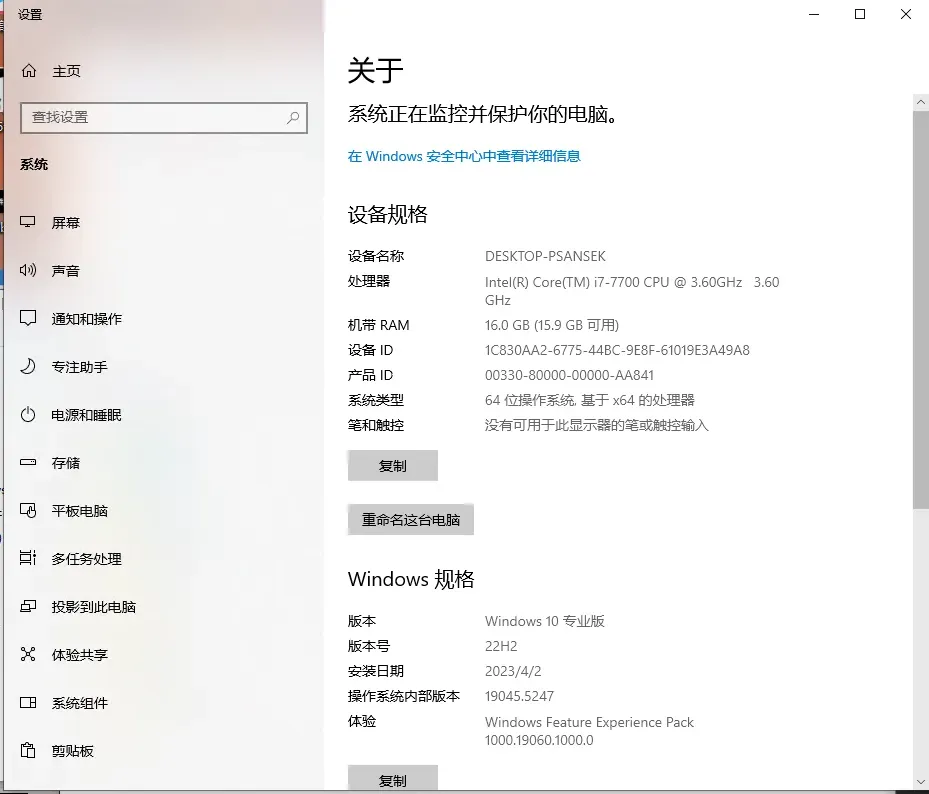This screenshot has height=794, width=929.
Task: Click the Display monitor icon
Action: (28, 222)
